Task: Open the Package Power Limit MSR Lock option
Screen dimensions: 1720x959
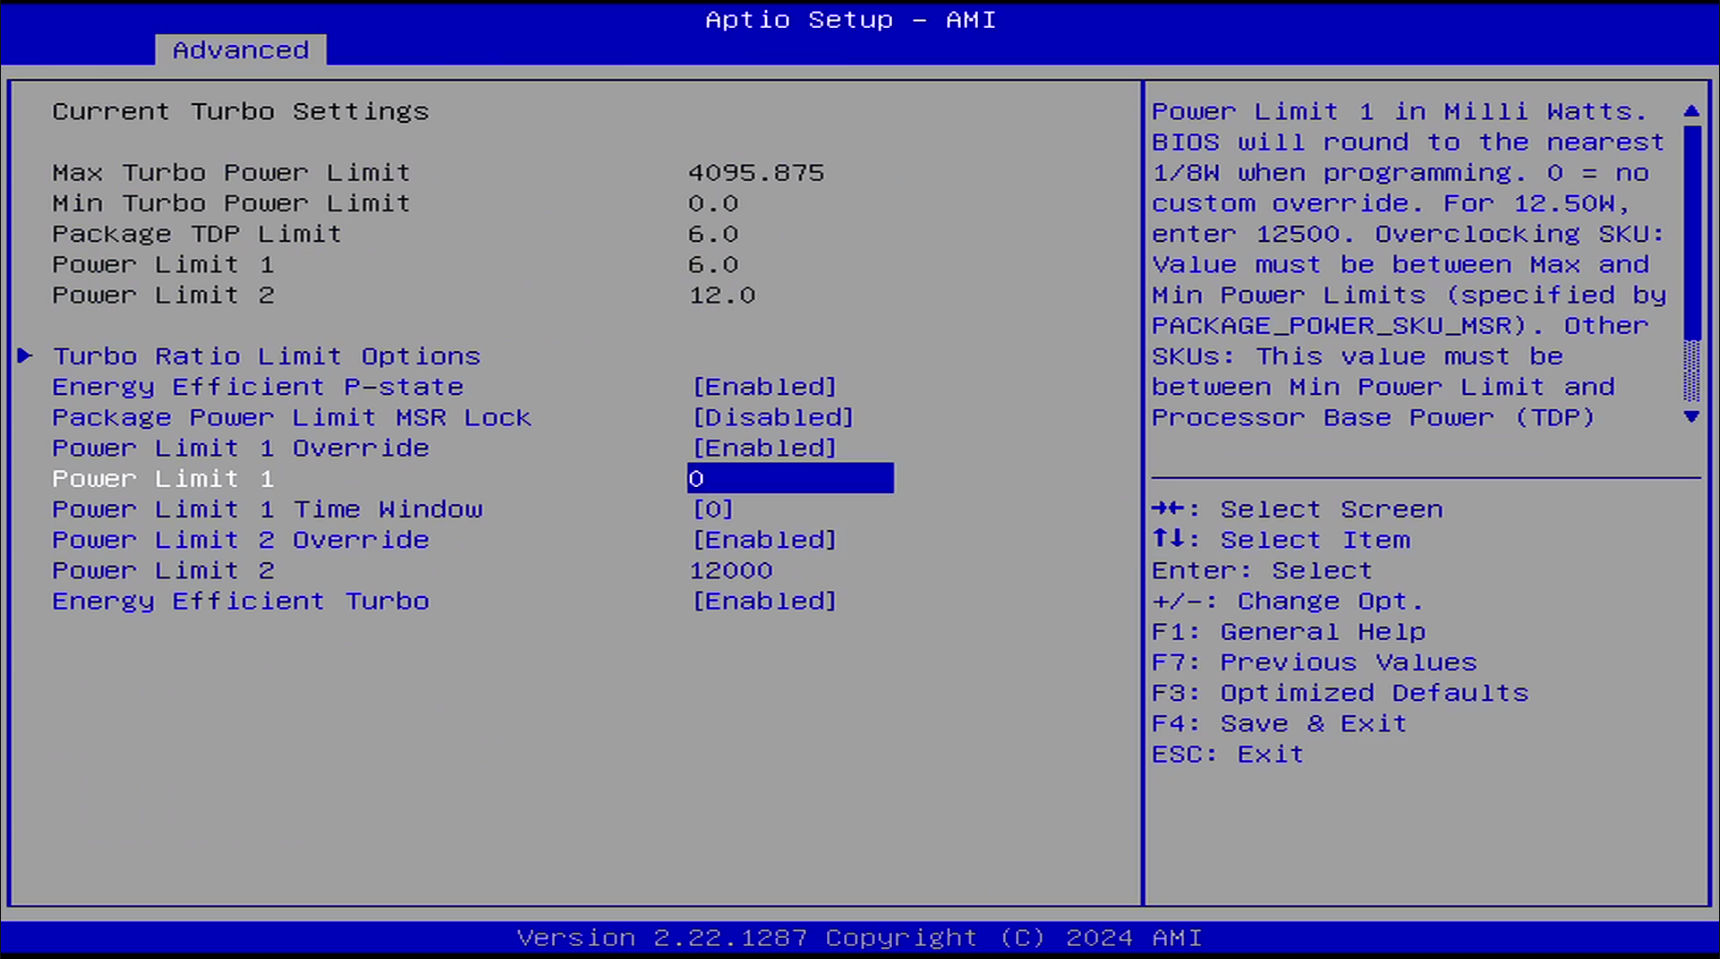Action: (x=291, y=417)
